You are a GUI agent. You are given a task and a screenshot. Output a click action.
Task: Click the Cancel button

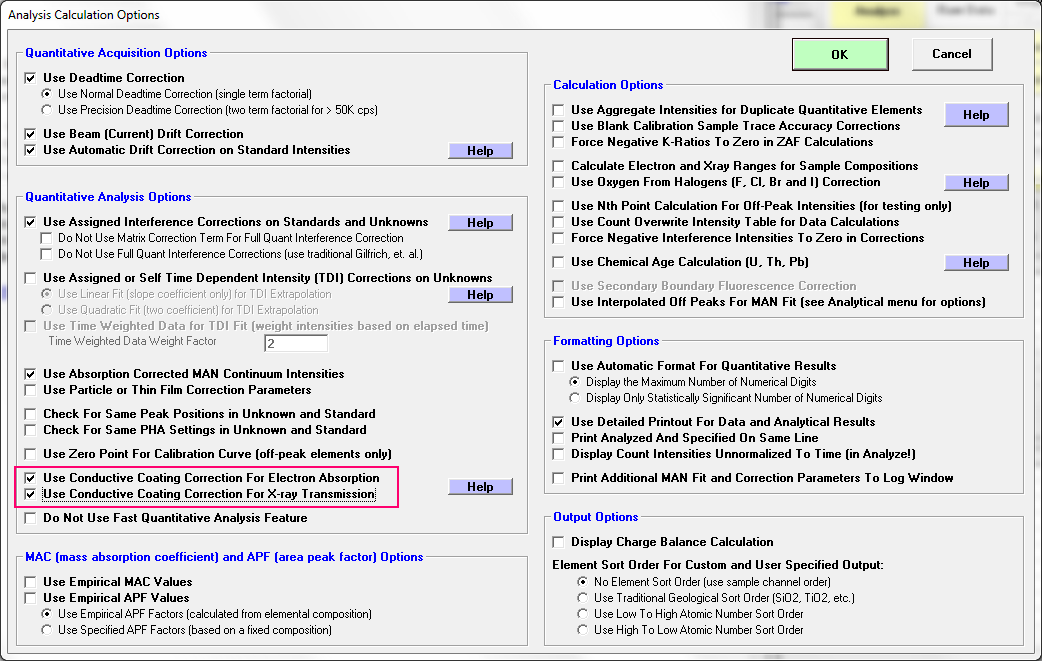click(951, 54)
